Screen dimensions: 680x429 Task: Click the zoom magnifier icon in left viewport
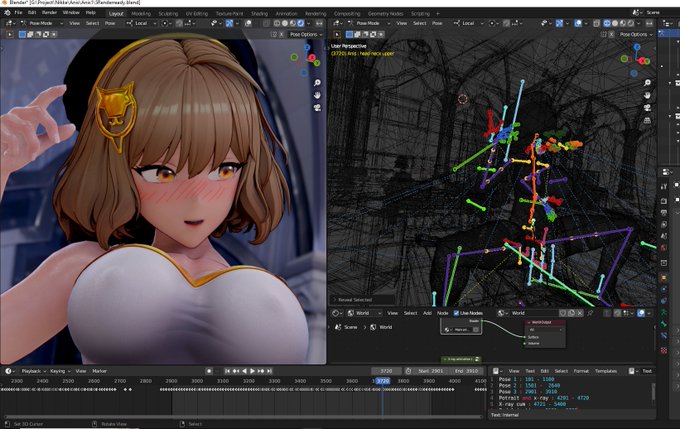pyautogui.click(x=317, y=82)
